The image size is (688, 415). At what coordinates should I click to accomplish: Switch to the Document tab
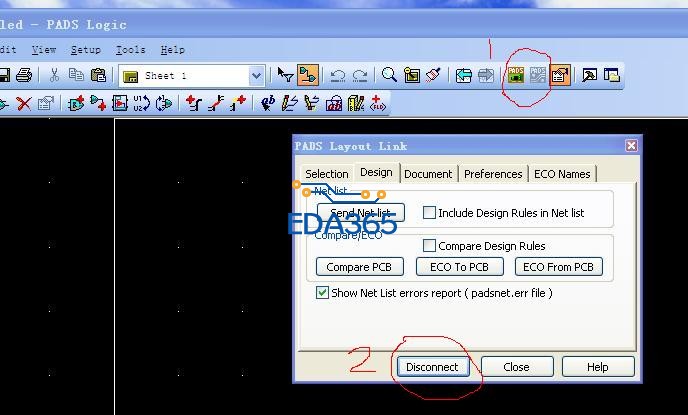[x=428, y=174]
